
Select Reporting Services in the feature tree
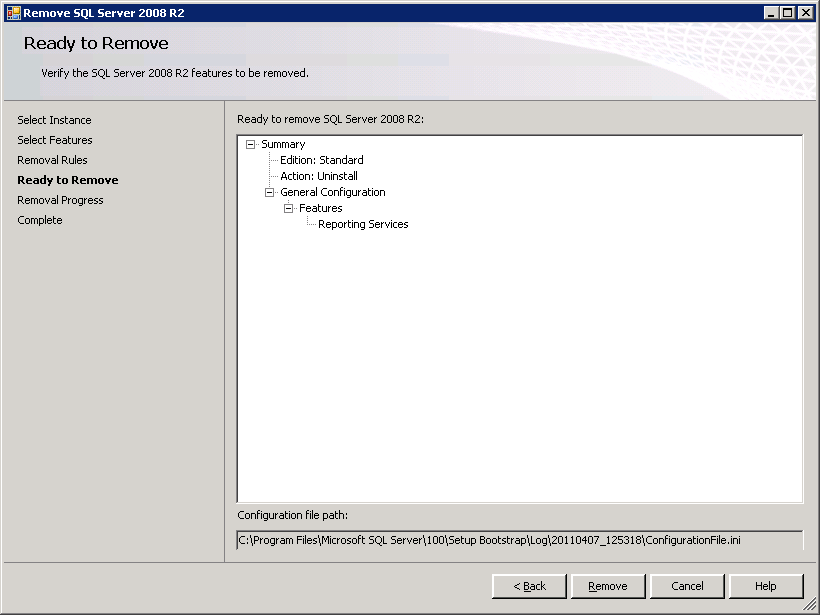tap(363, 224)
